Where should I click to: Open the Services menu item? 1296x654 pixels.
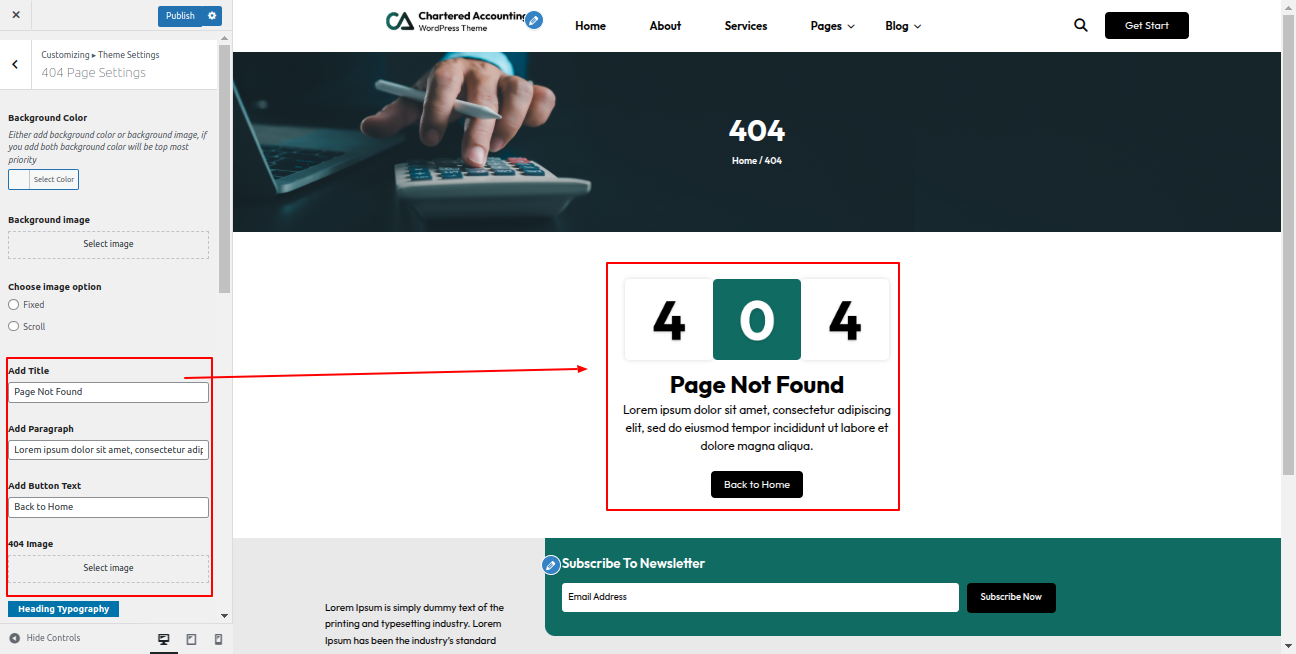[x=746, y=26]
